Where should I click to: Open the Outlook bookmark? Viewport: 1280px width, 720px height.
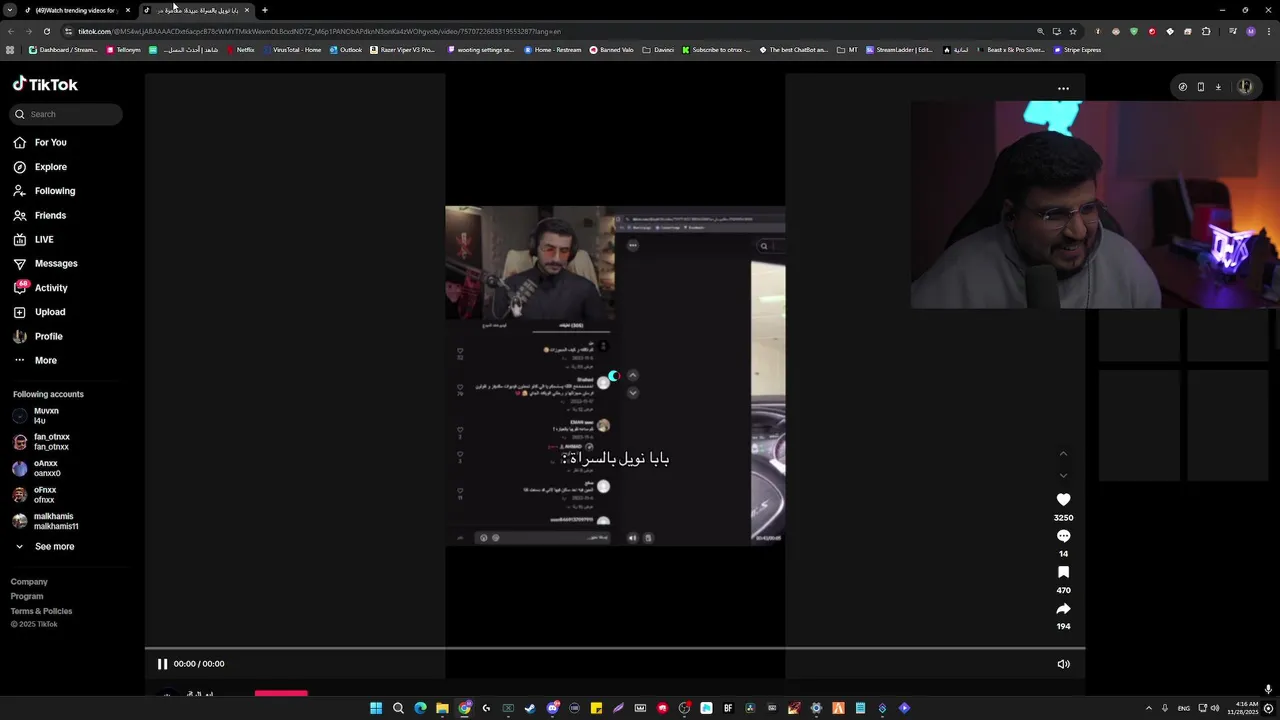tap(346, 50)
